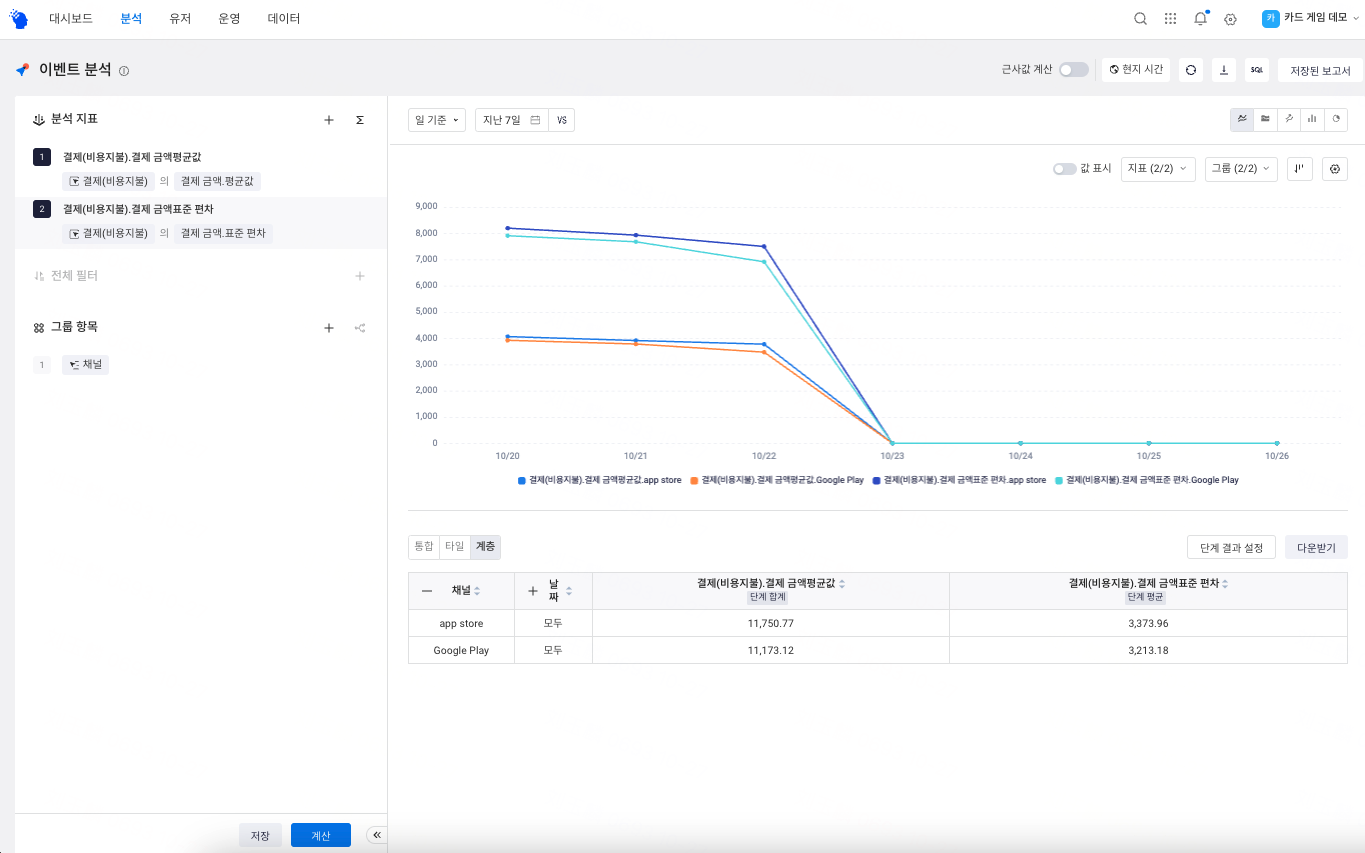Switch to 계층 table tab
The width and height of the screenshot is (1365, 853).
(x=485, y=547)
